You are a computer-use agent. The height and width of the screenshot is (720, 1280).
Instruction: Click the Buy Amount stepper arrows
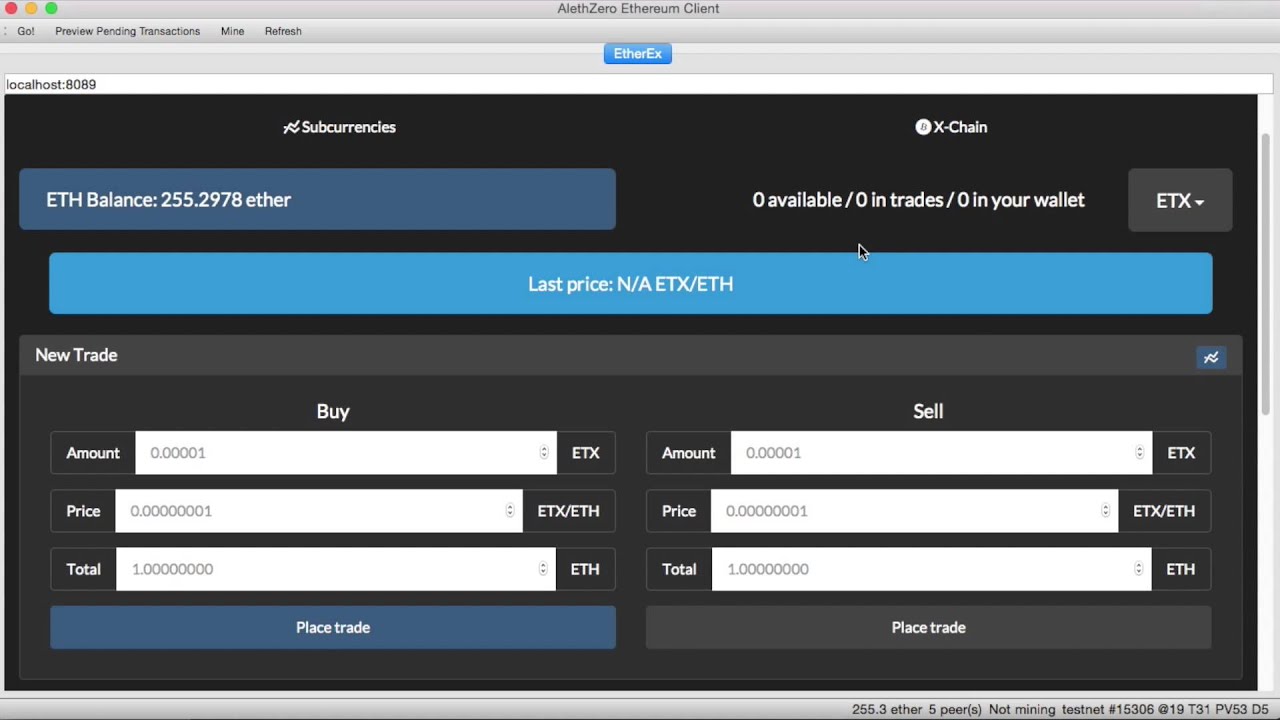(x=544, y=453)
